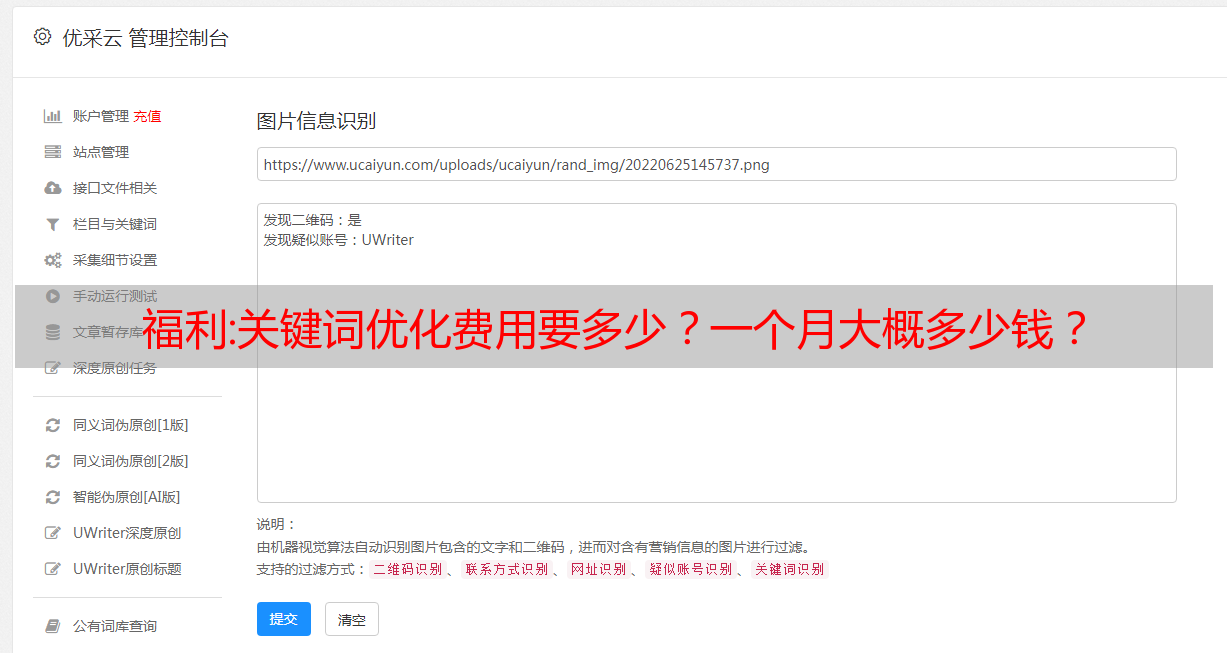Screen dimensions: 1227x653
Task: Click the result line 发现疑似账号：UWriter
Action: [x=338, y=240]
